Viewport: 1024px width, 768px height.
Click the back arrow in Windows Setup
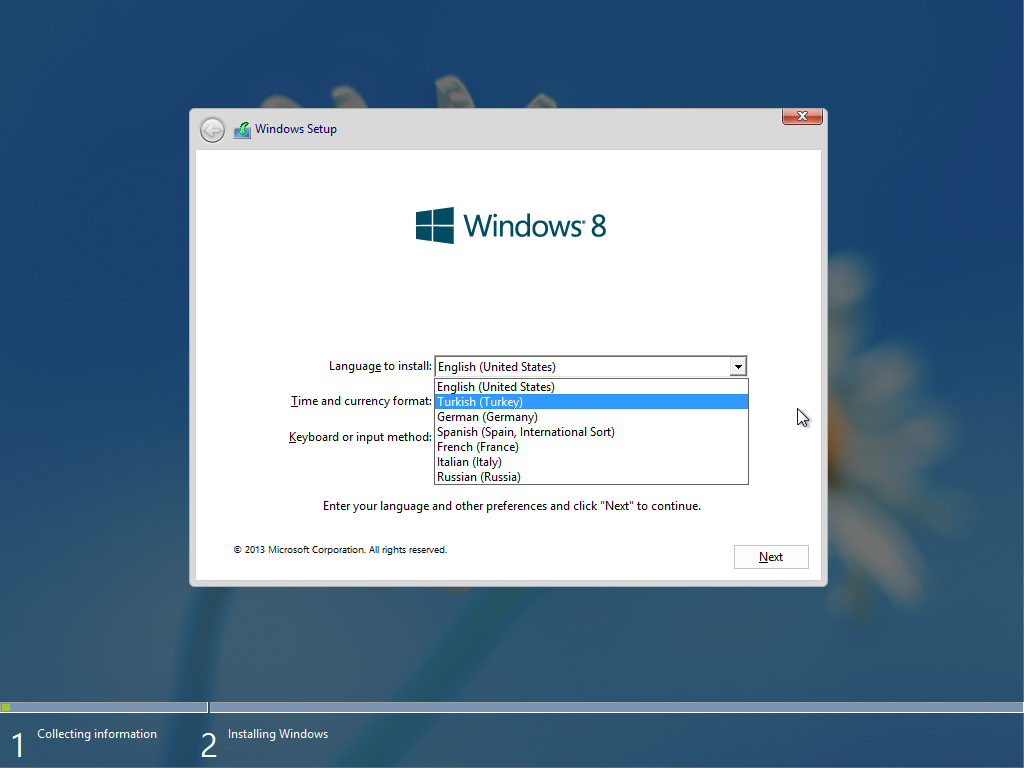[x=212, y=130]
